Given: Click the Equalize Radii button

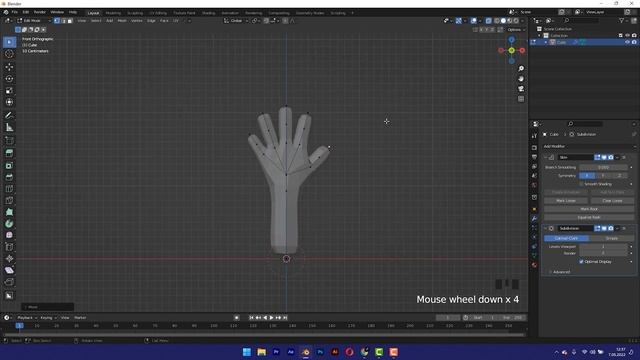Looking at the screenshot, I should 589,218.
